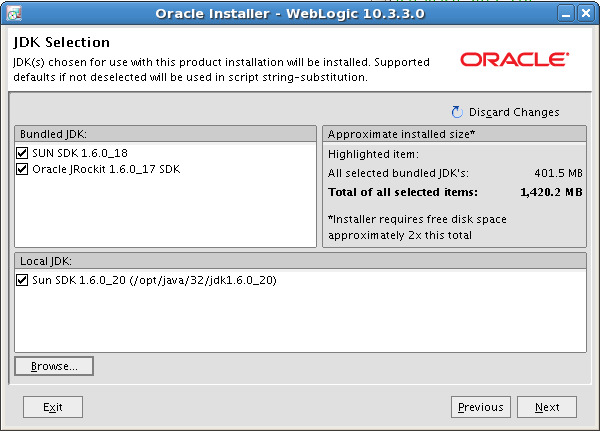Select the Oracle JRockit 1.6.0_17 SDK text
Screen dimensions: 600x431
(106, 169)
